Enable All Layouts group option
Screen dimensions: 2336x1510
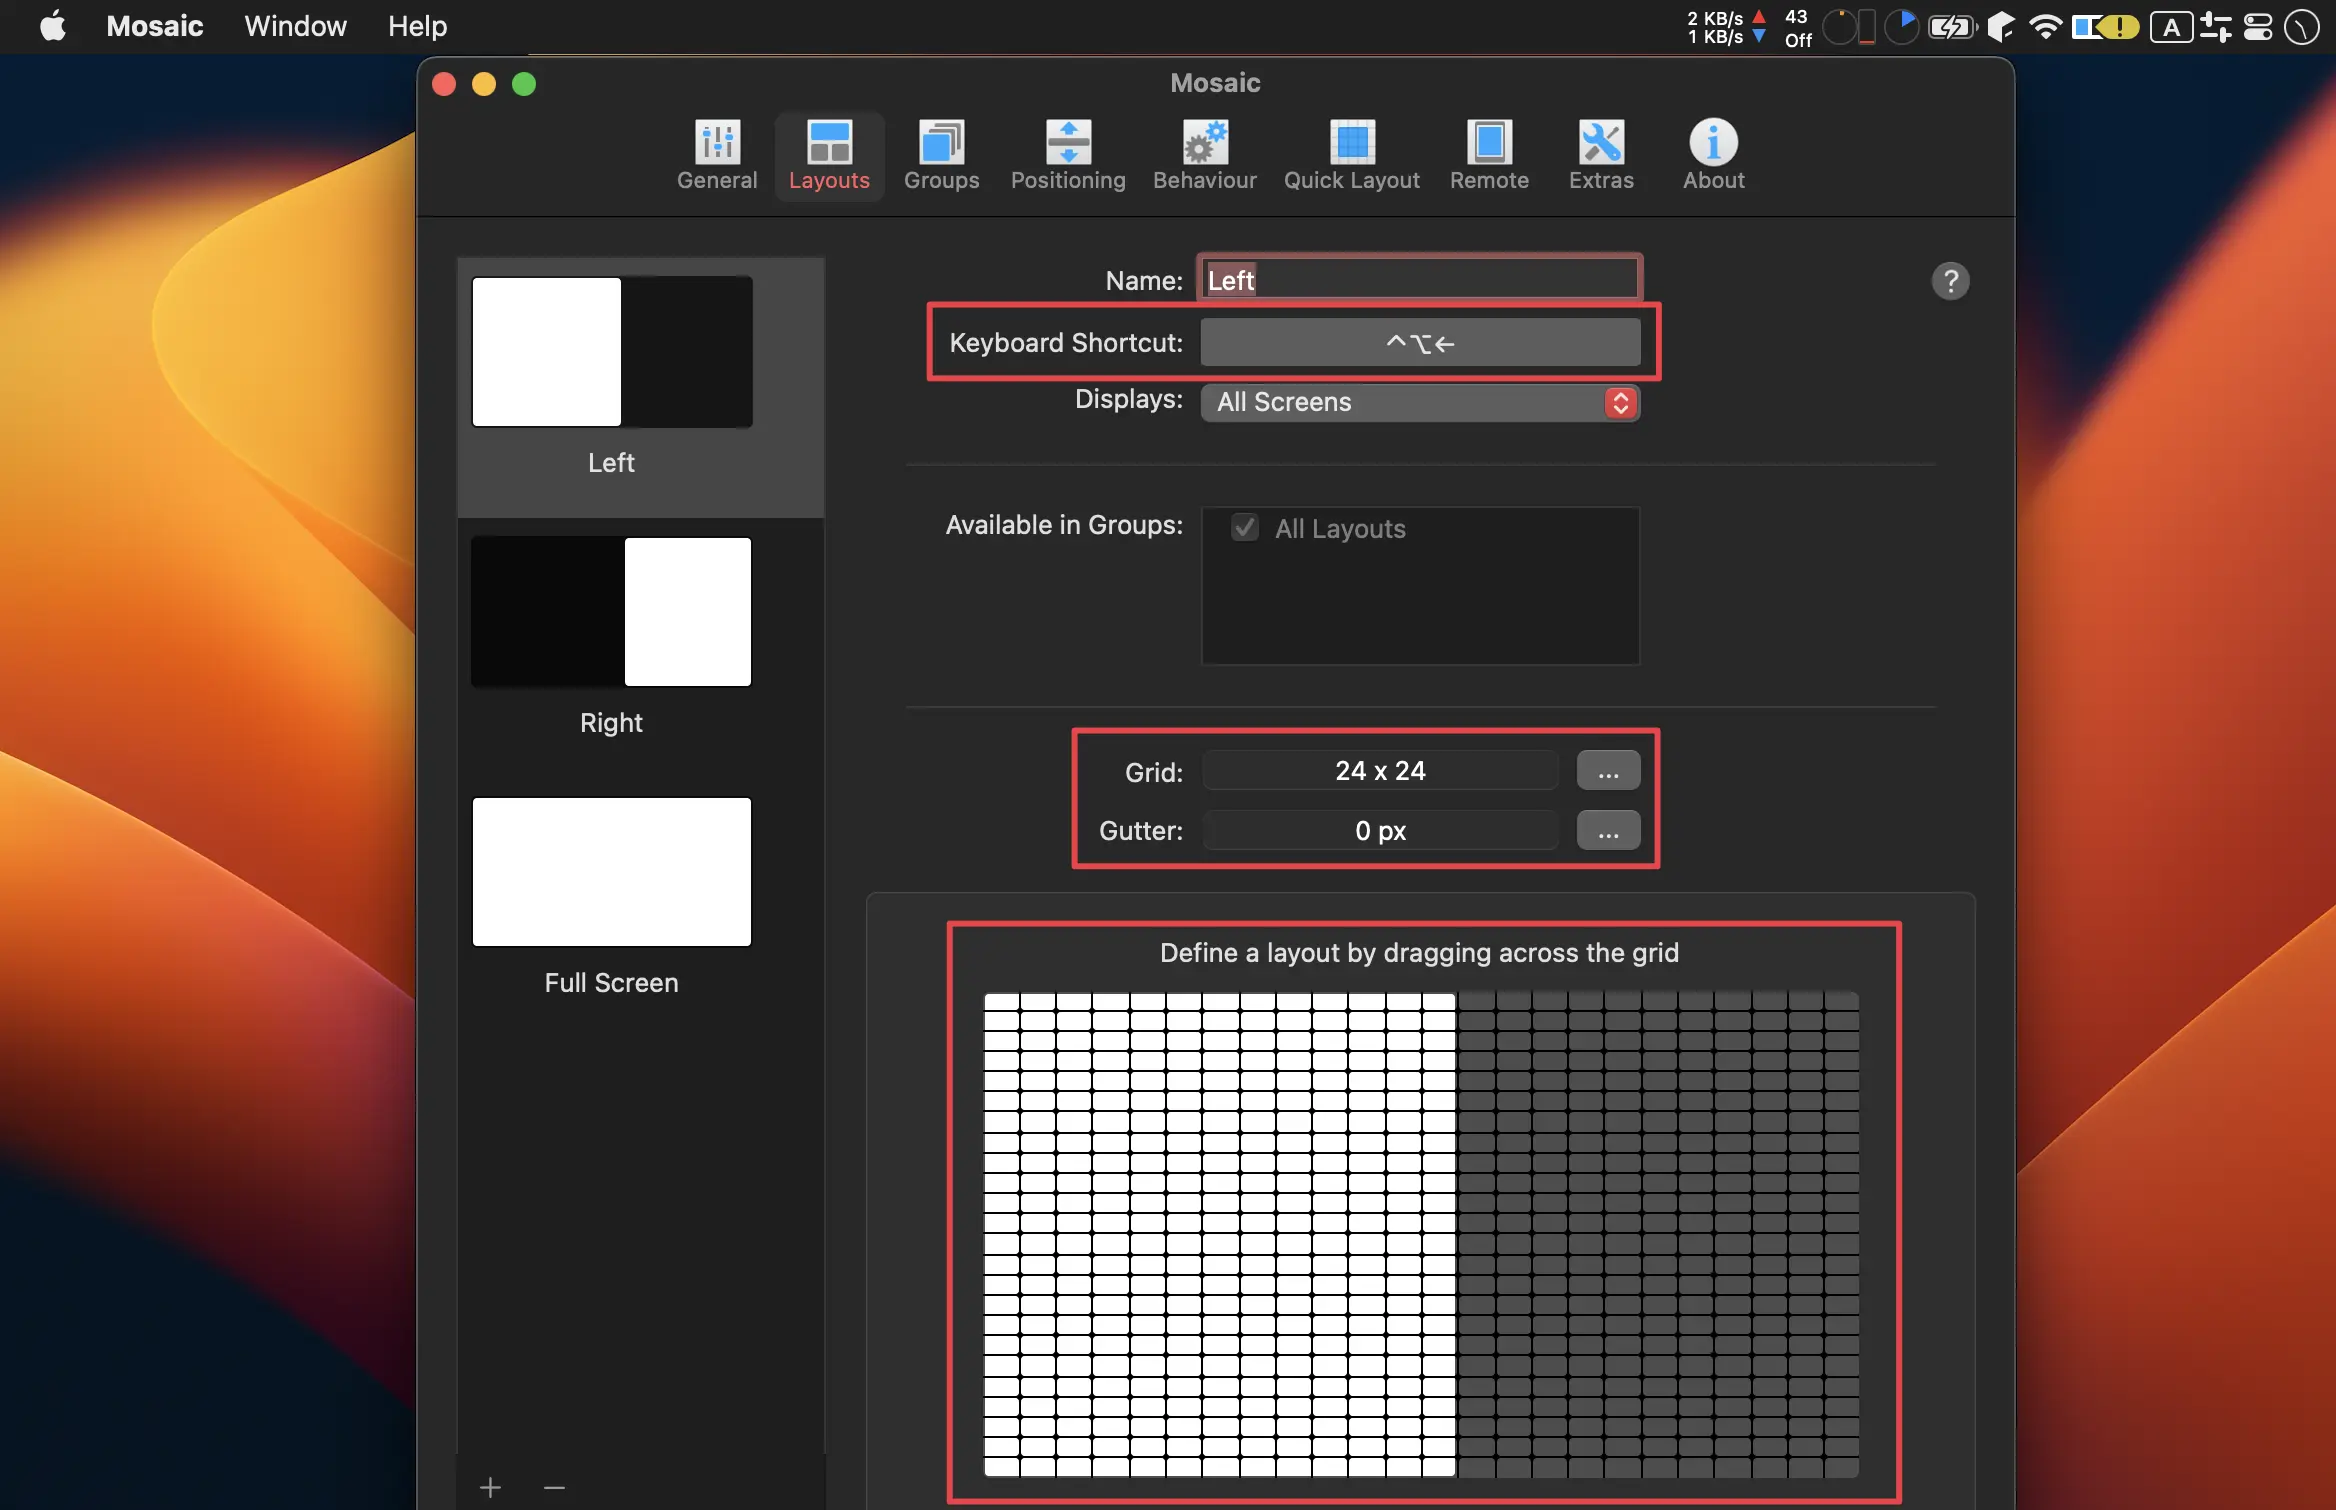(1243, 526)
